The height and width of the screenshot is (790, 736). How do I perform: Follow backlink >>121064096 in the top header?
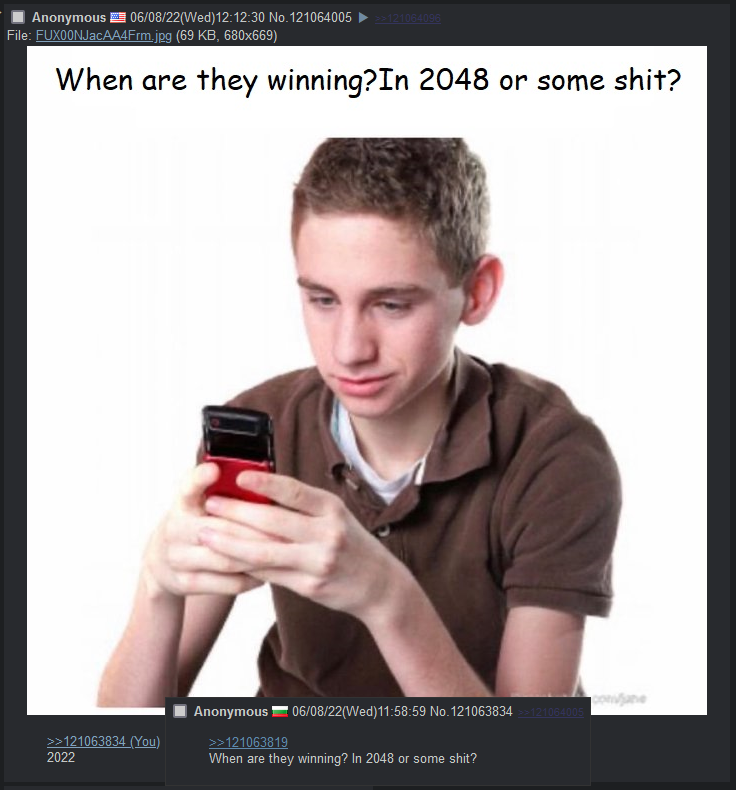pyautogui.click(x=408, y=19)
